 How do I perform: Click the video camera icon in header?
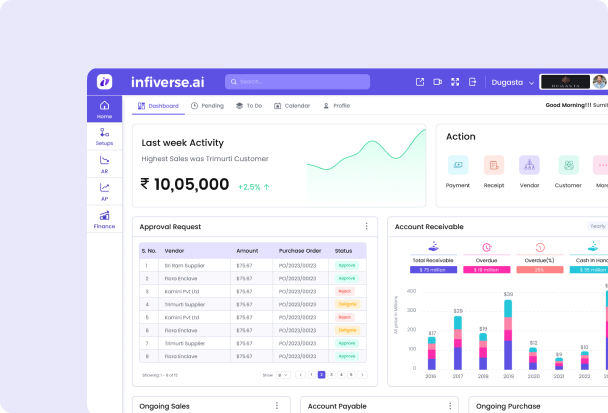(438, 82)
